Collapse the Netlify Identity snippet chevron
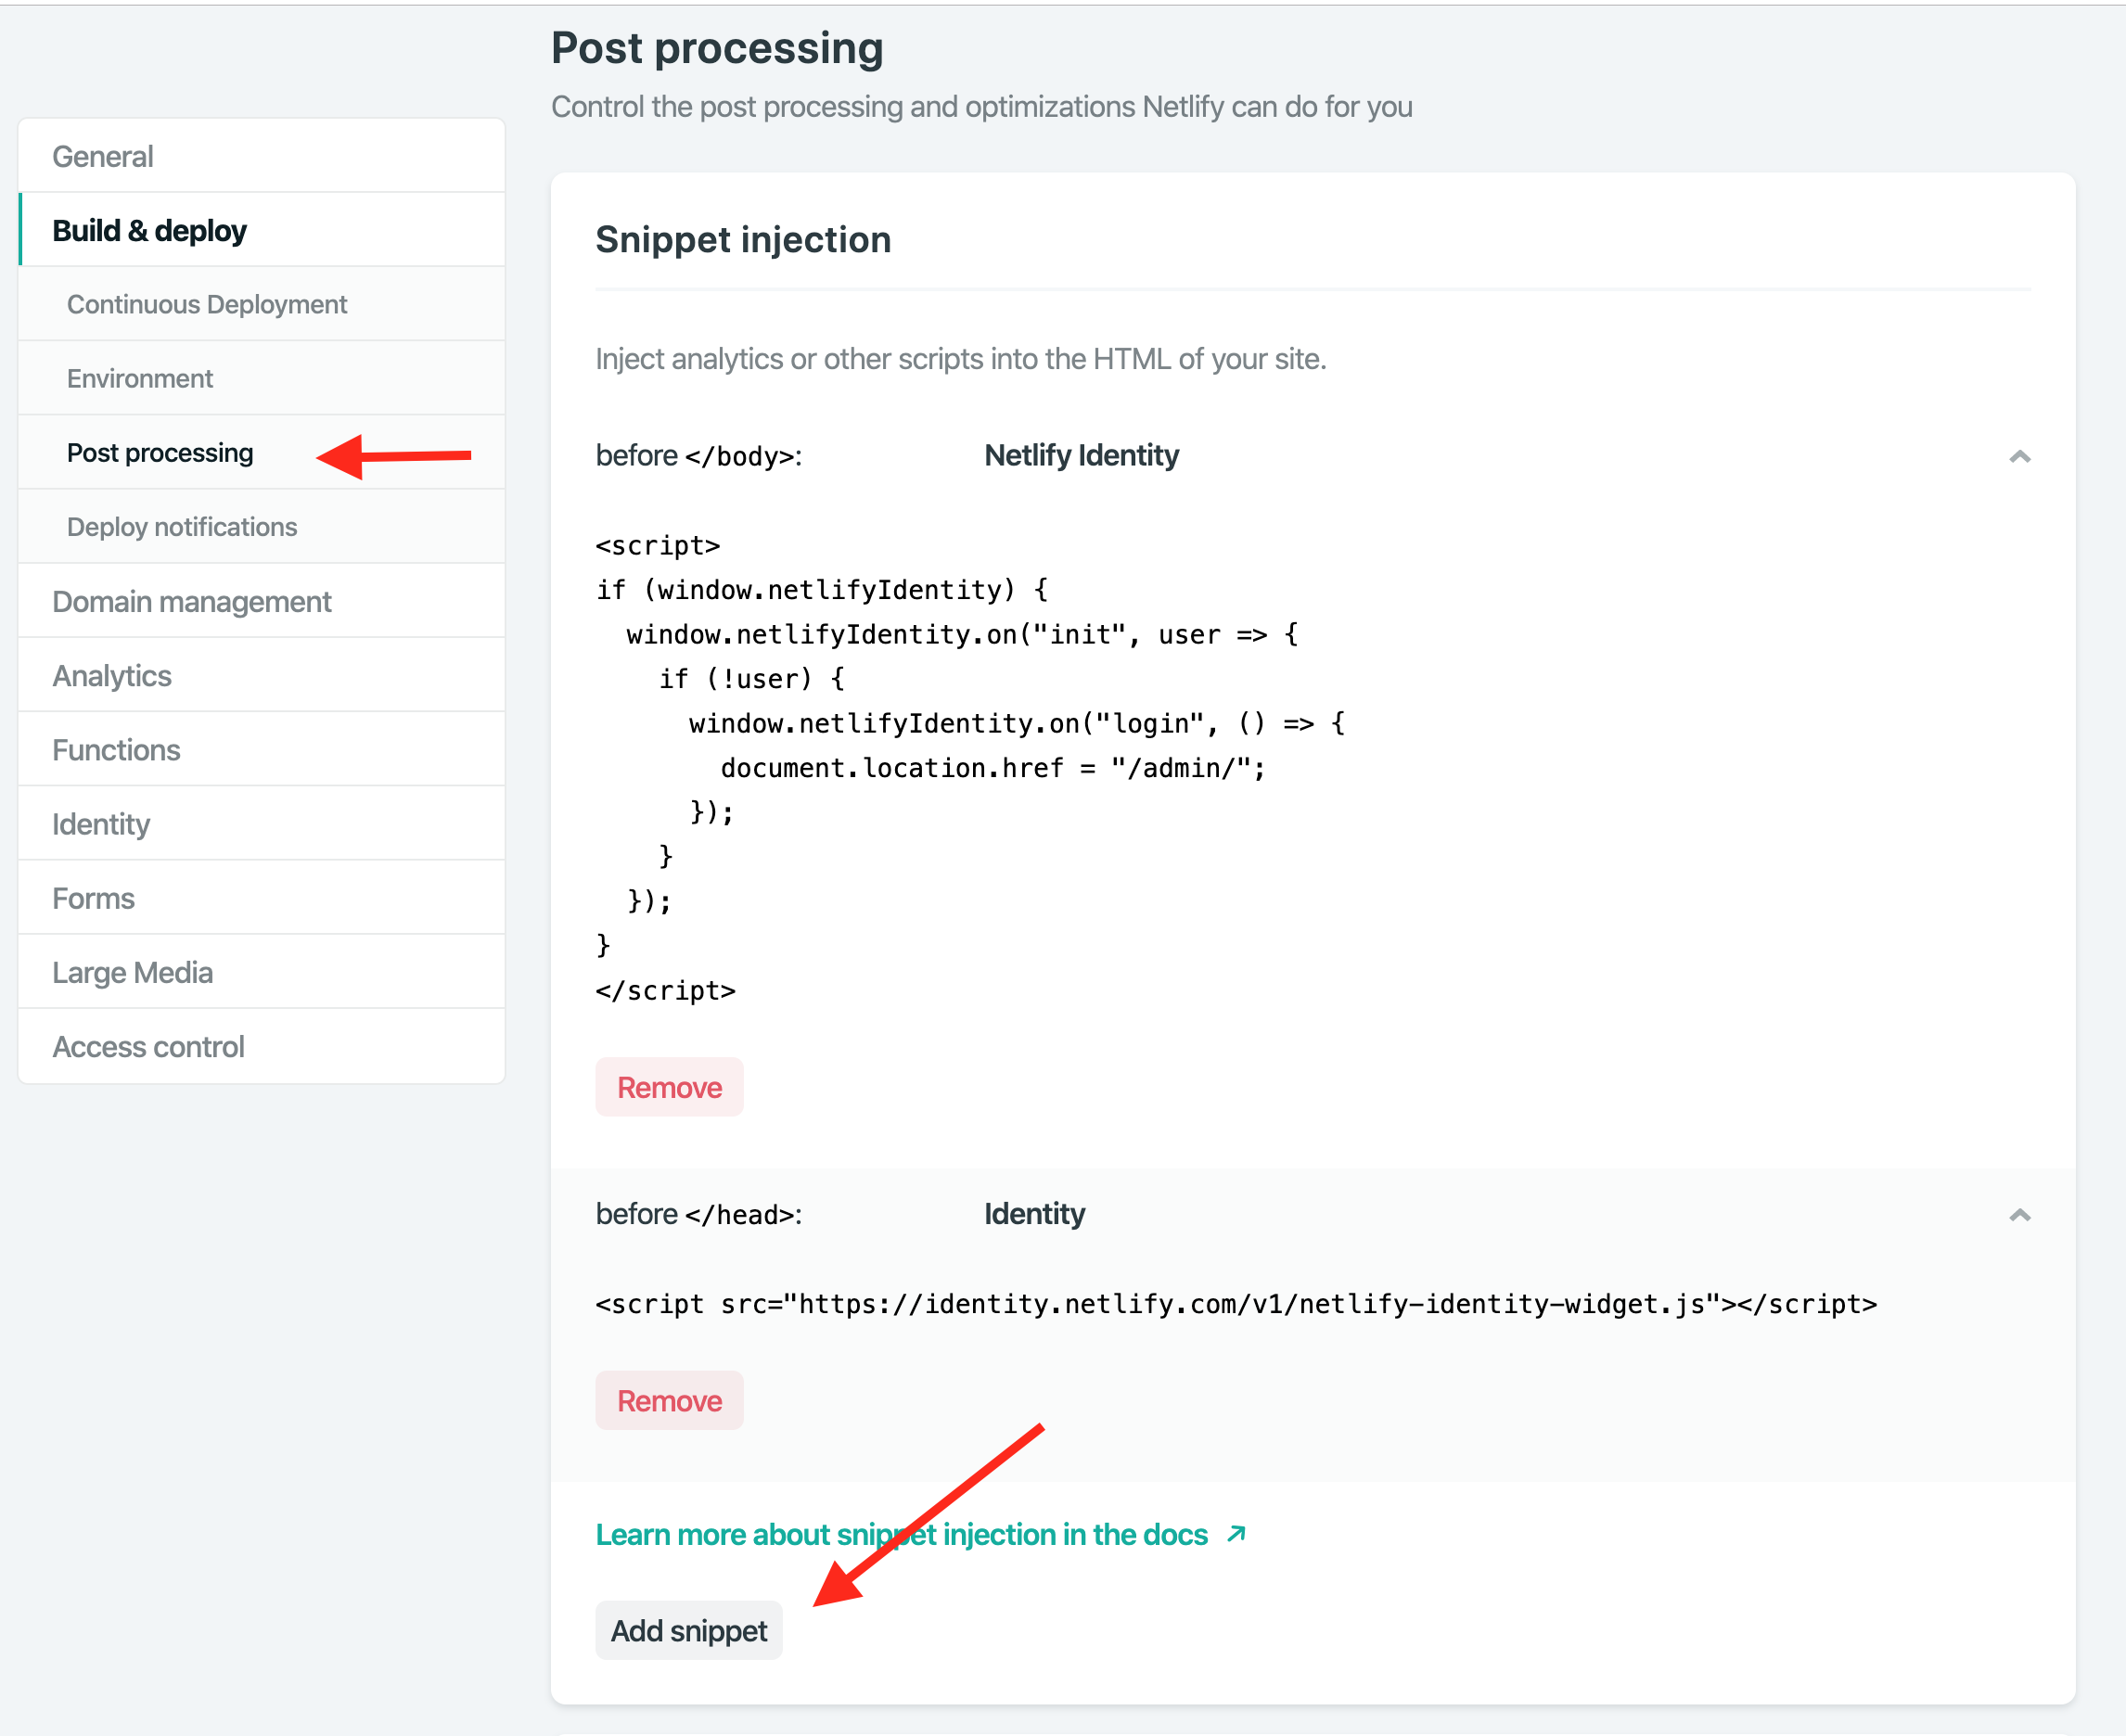Viewport: 2126px width, 1736px height. tap(2019, 456)
